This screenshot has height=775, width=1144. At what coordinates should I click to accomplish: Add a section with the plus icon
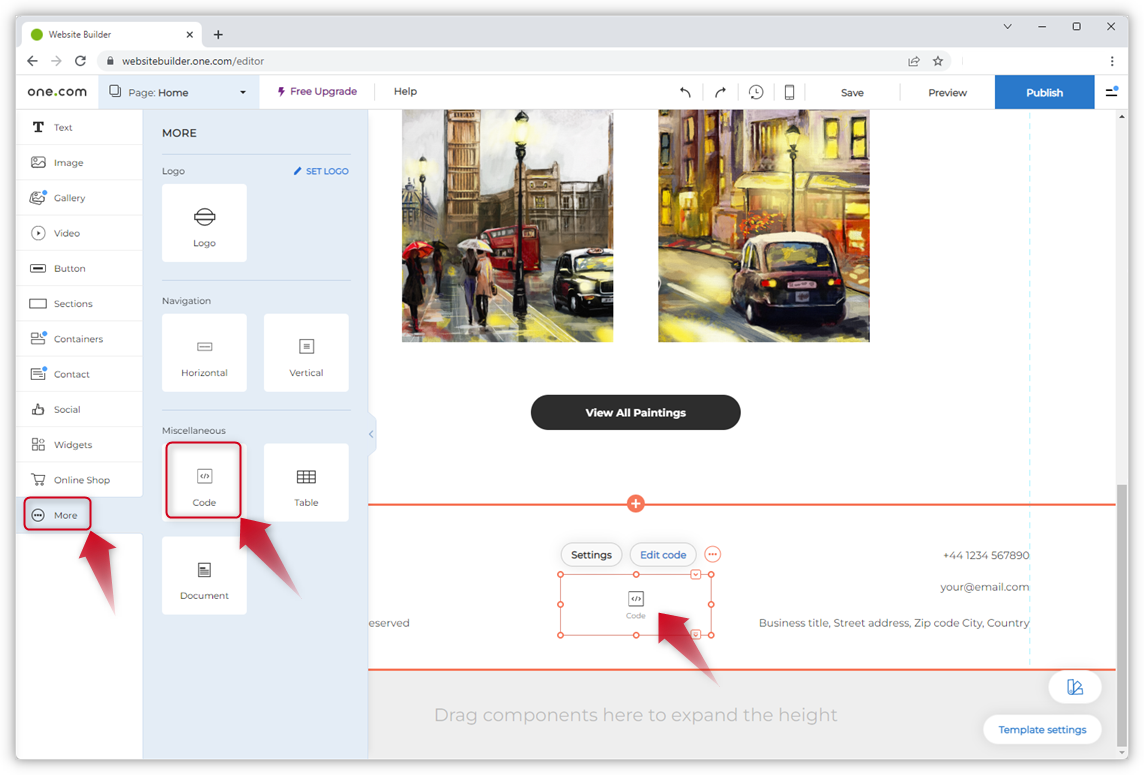coord(635,504)
